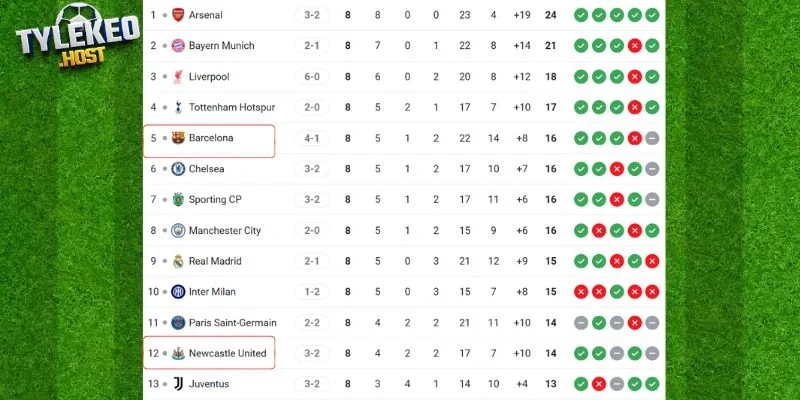Image resolution: width=800 pixels, height=400 pixels.
Task: Click the Tottenham Hotspur crest icon
Action: pyautogui.click(x=178, y=107)
